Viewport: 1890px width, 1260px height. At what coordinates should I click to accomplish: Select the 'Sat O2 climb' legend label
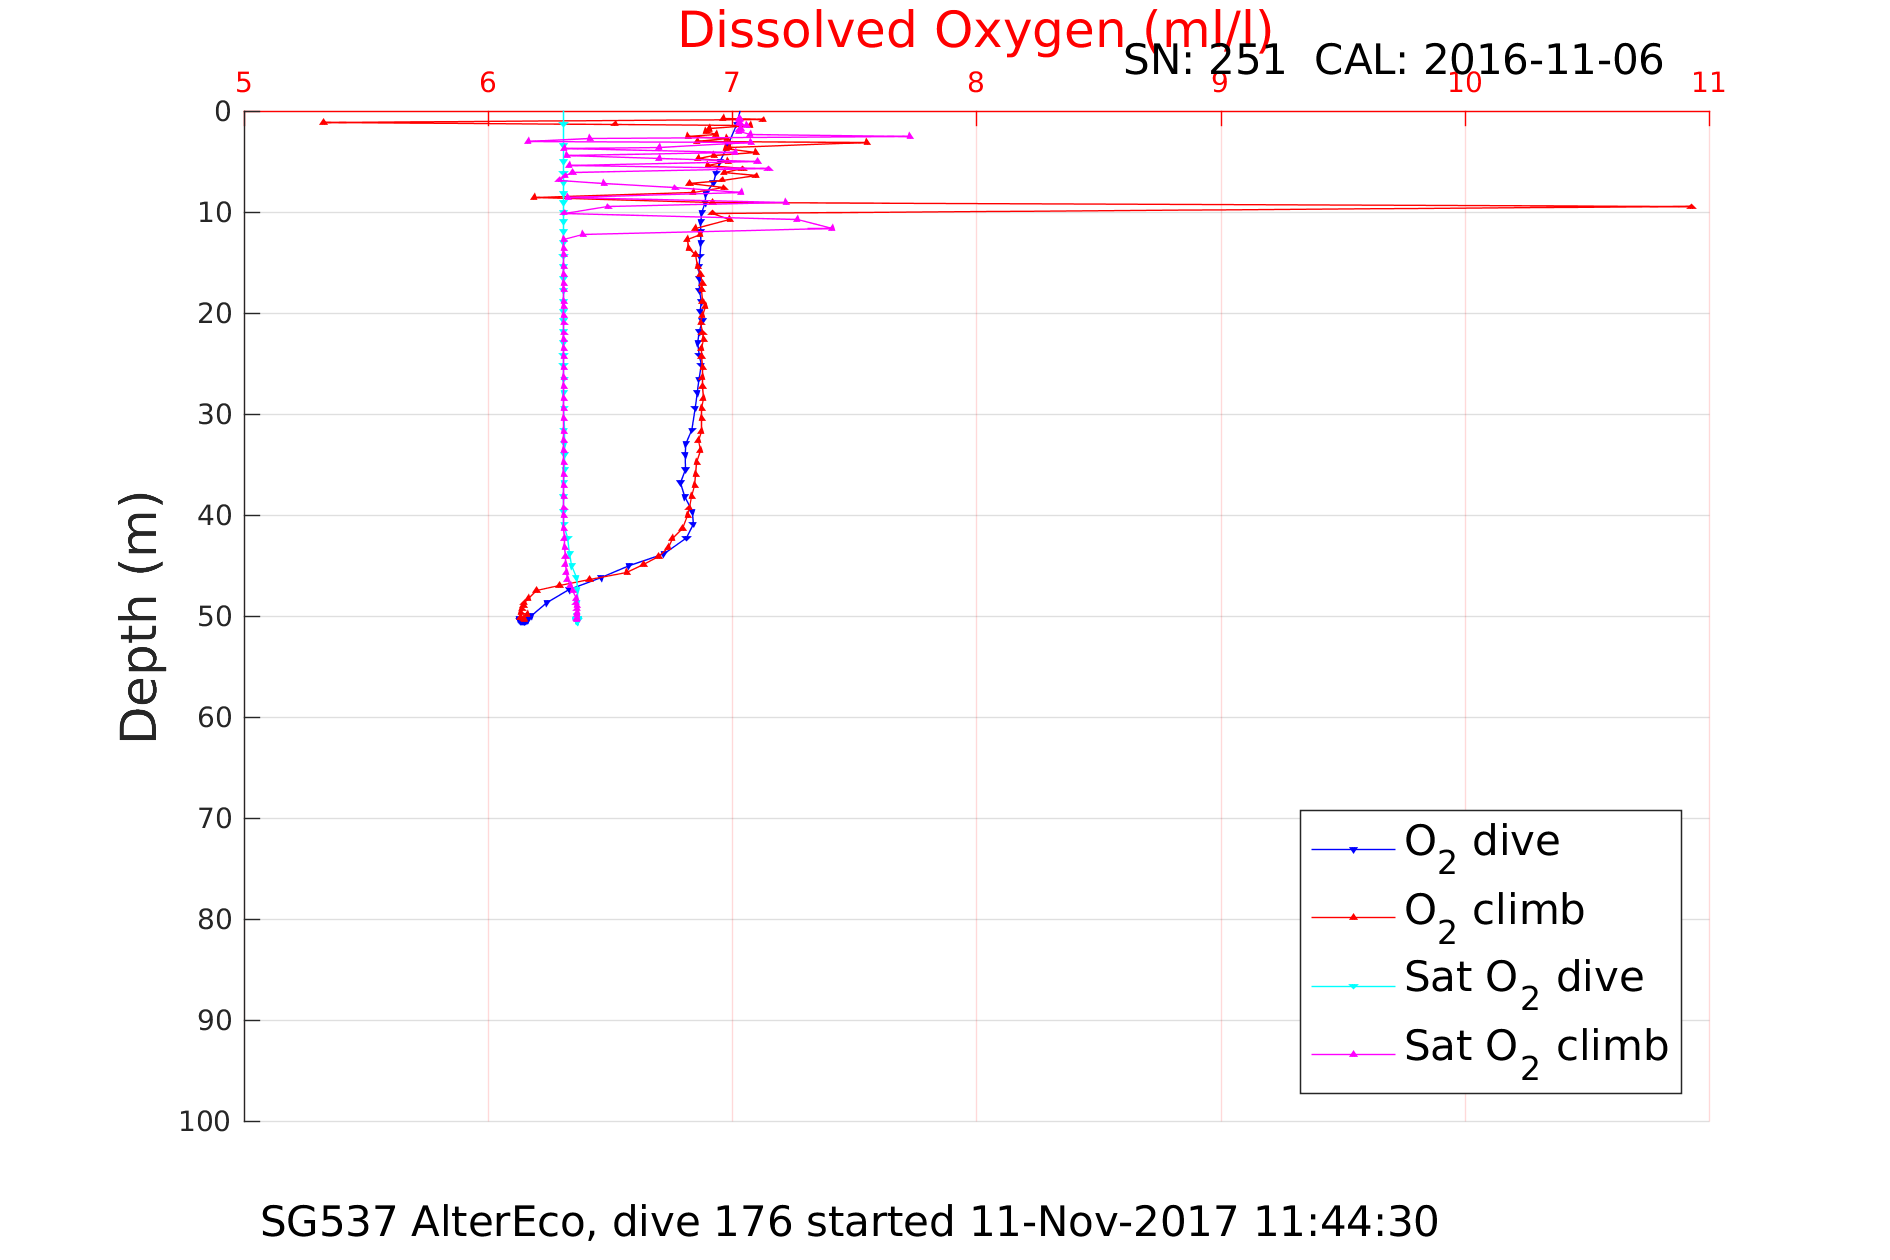[1536, 1050]
